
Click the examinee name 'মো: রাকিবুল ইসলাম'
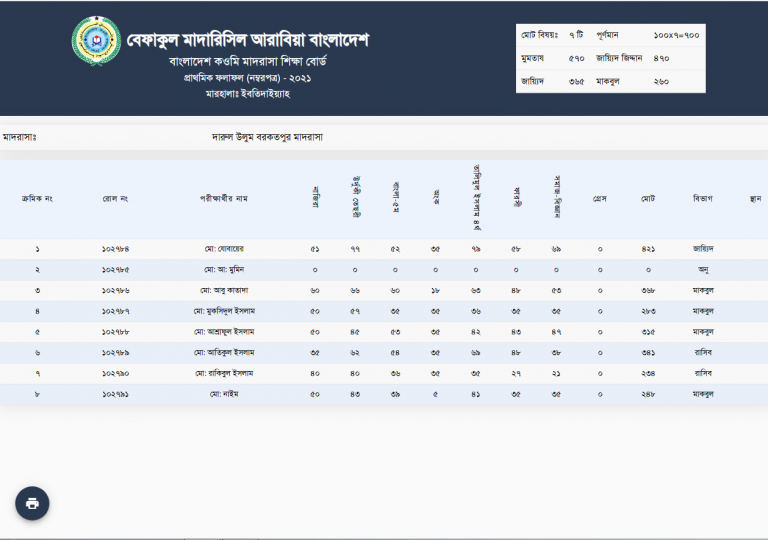[x=224, y=373]
